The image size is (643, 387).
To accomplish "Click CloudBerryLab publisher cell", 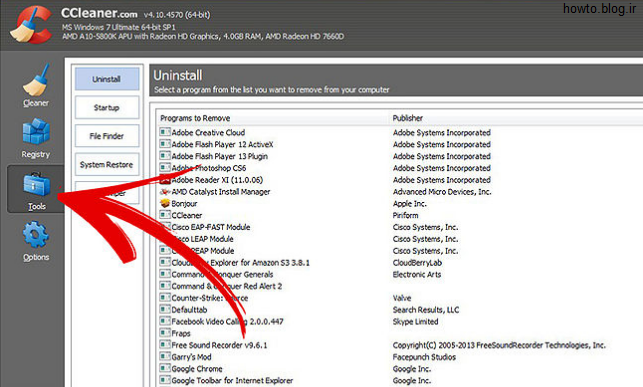I will [x=417, y=263].
